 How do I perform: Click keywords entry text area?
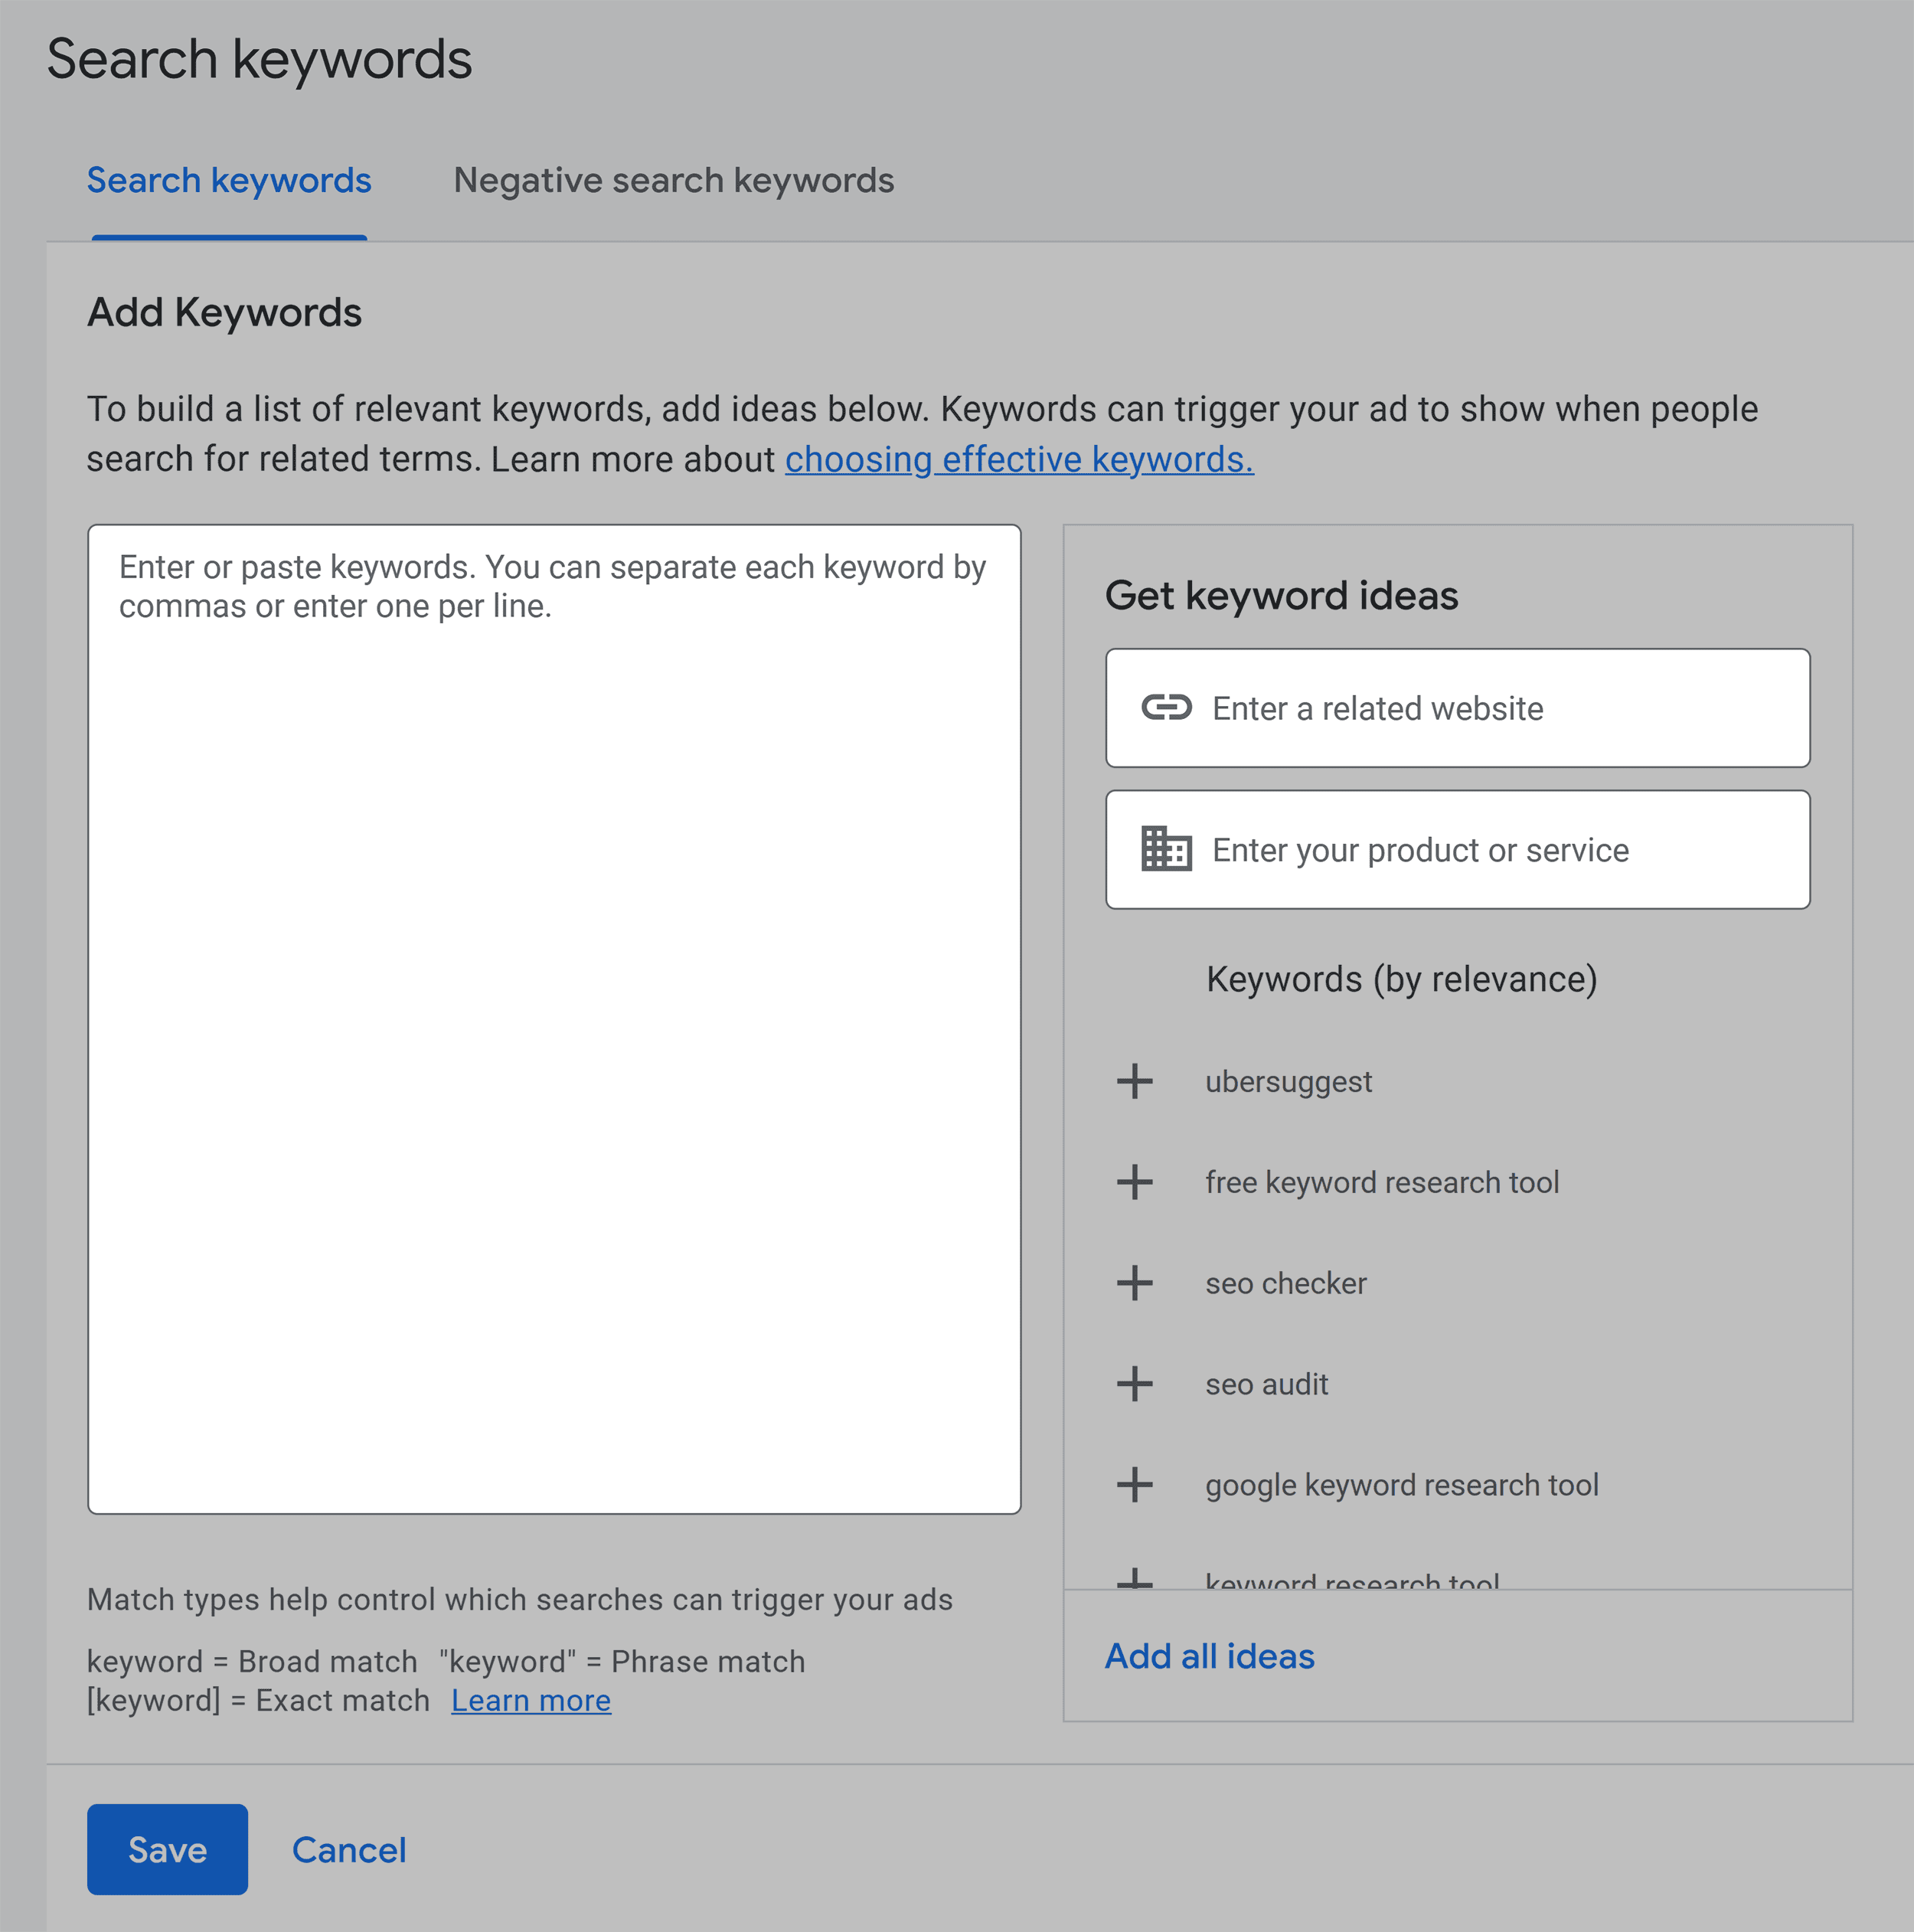pos(554,1018)
